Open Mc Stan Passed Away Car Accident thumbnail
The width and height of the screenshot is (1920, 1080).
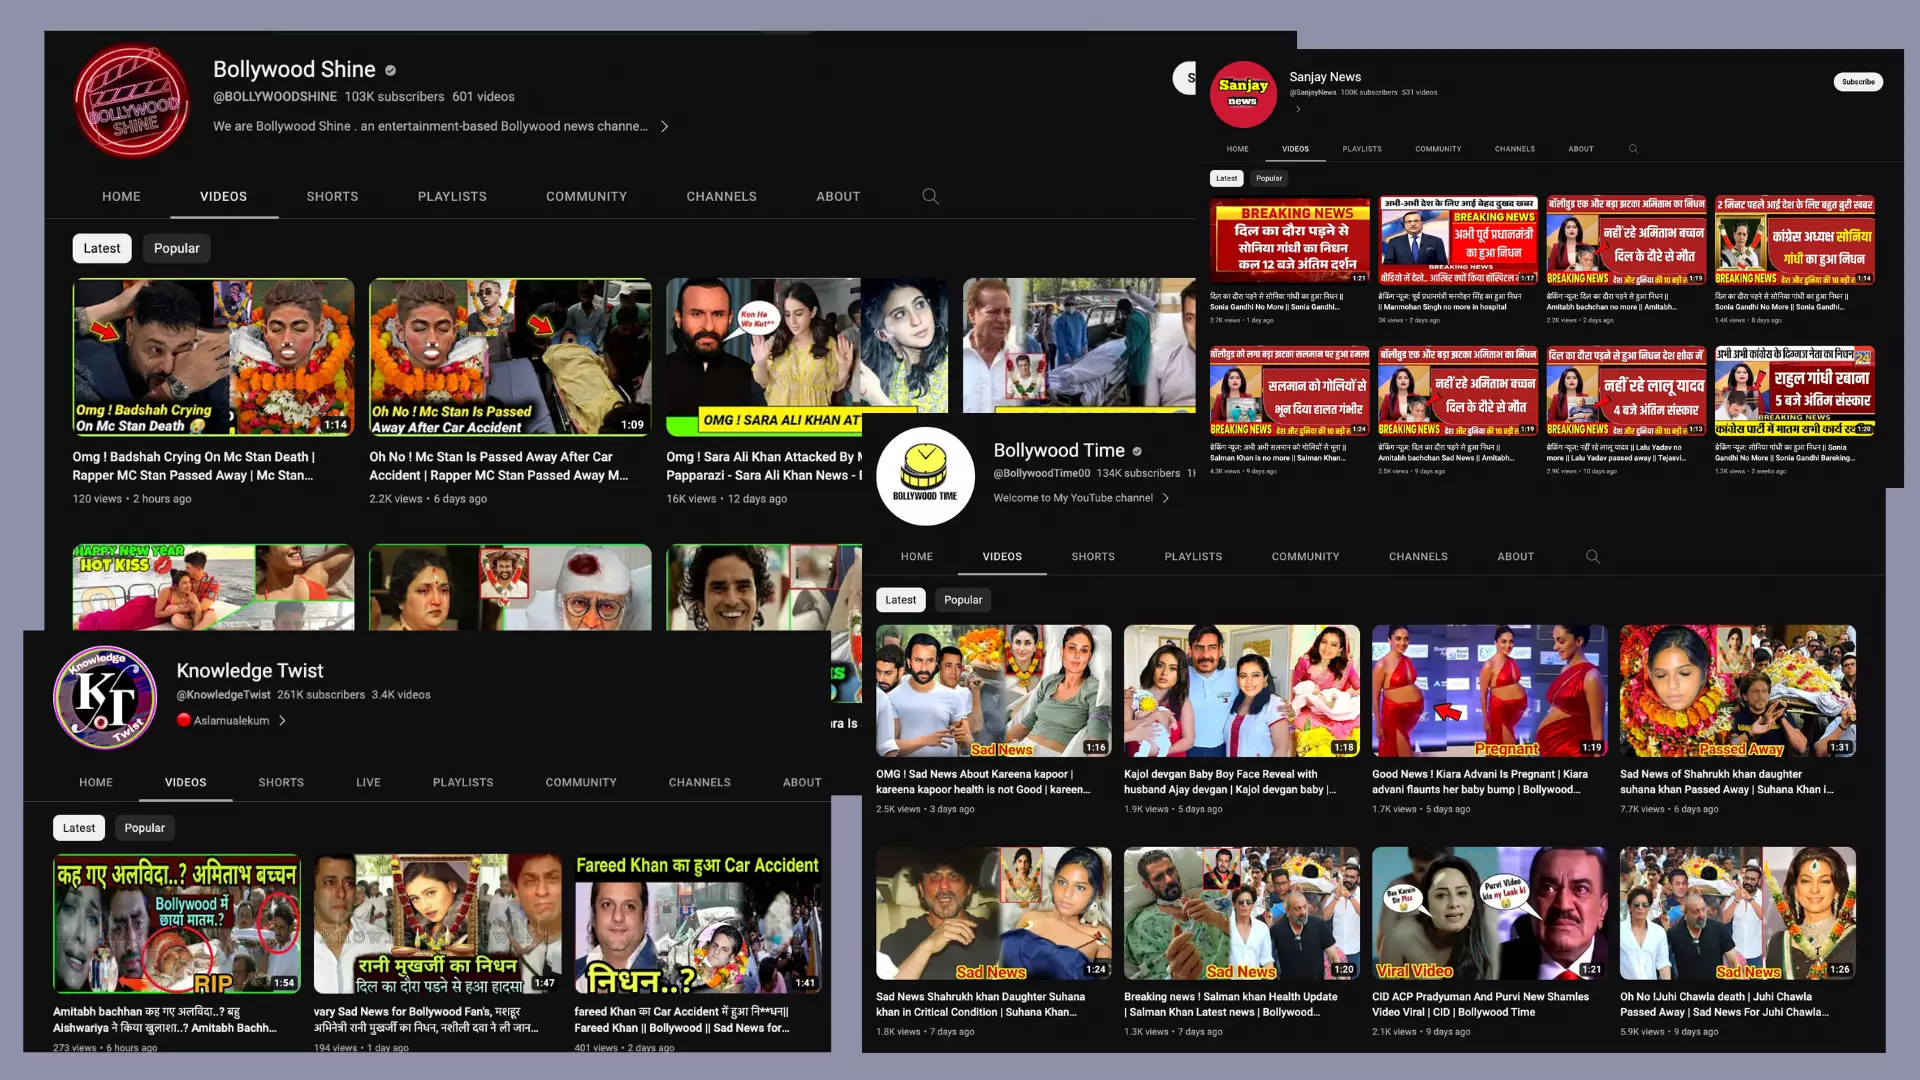pos(510,357)
